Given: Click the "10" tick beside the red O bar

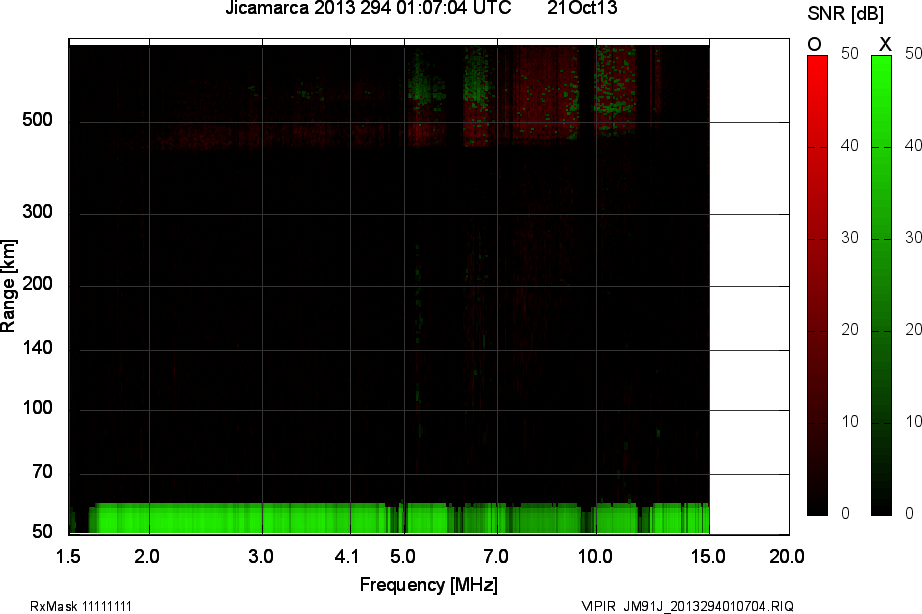Looking at the screenshot, I should pos(850,422).
